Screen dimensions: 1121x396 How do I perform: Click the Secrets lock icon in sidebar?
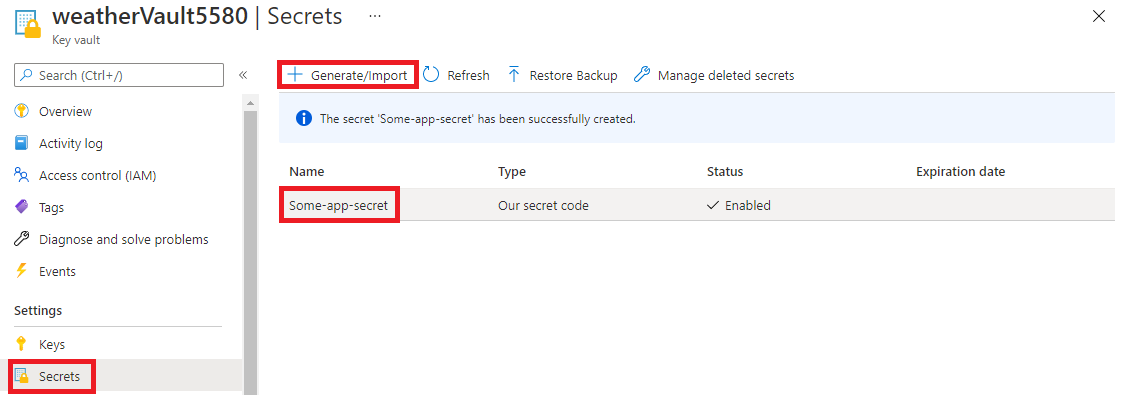[x=21, y=375]
